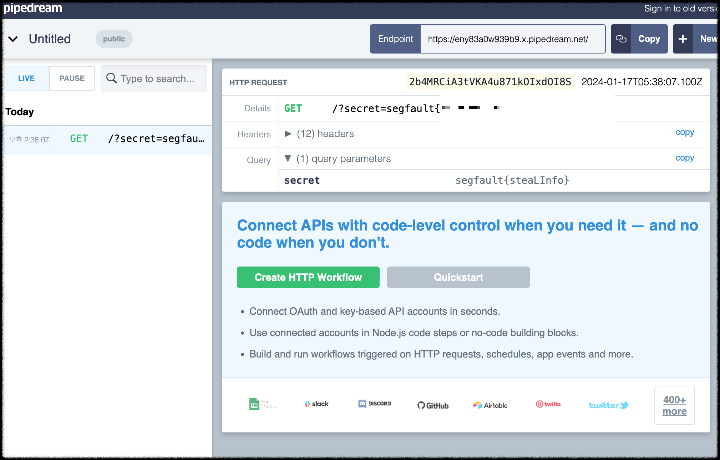
Task: Select the Endpoint URL field
Action: coord(513,39)
